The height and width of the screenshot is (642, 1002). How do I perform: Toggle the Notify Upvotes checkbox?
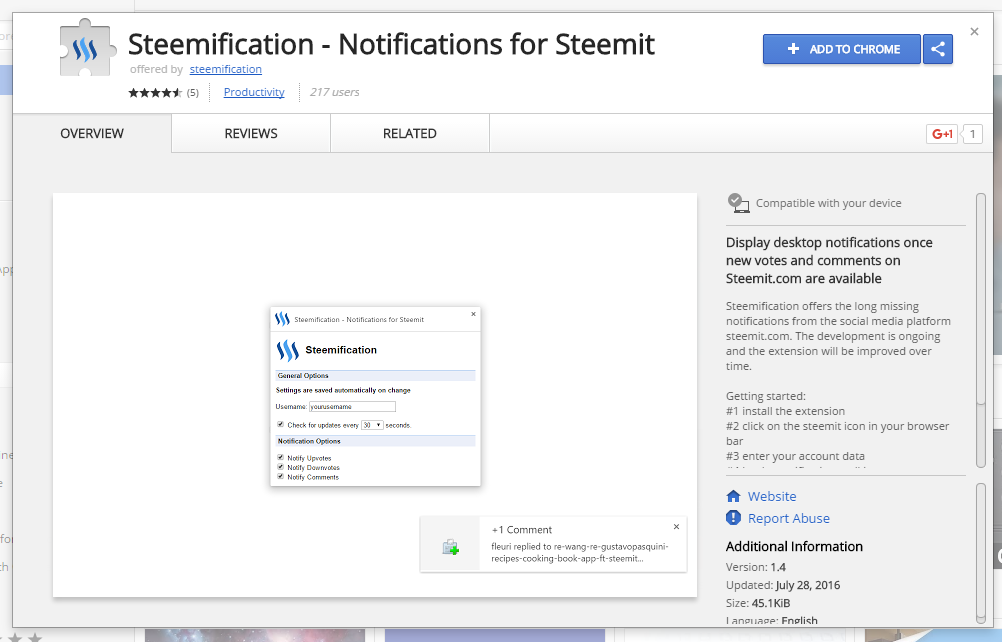pos(280,458)
